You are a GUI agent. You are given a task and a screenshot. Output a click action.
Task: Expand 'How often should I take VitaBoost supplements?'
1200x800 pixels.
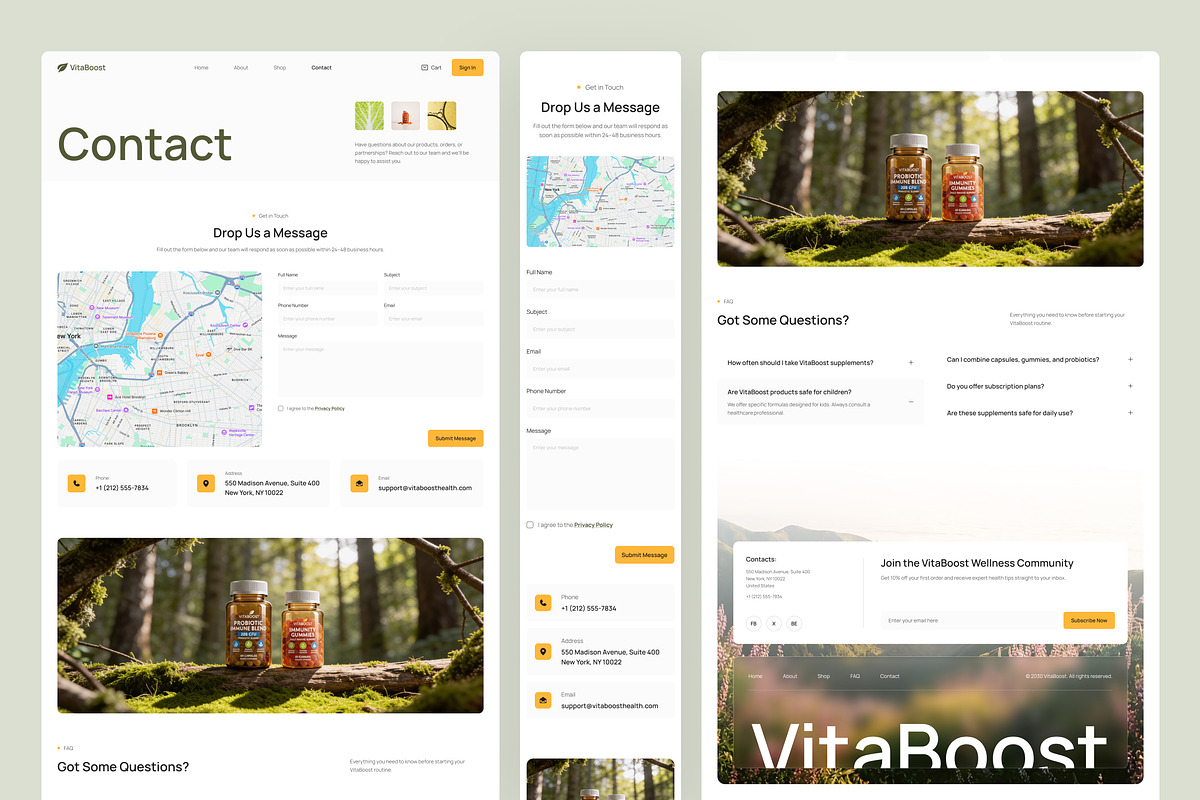point(911,363)
